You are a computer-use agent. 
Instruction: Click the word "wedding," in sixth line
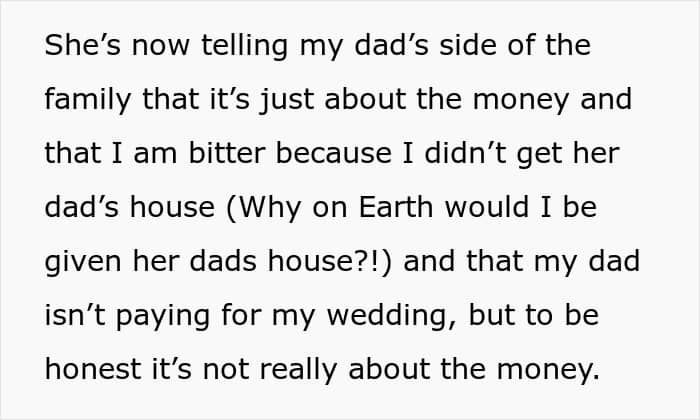click(393, 317)
